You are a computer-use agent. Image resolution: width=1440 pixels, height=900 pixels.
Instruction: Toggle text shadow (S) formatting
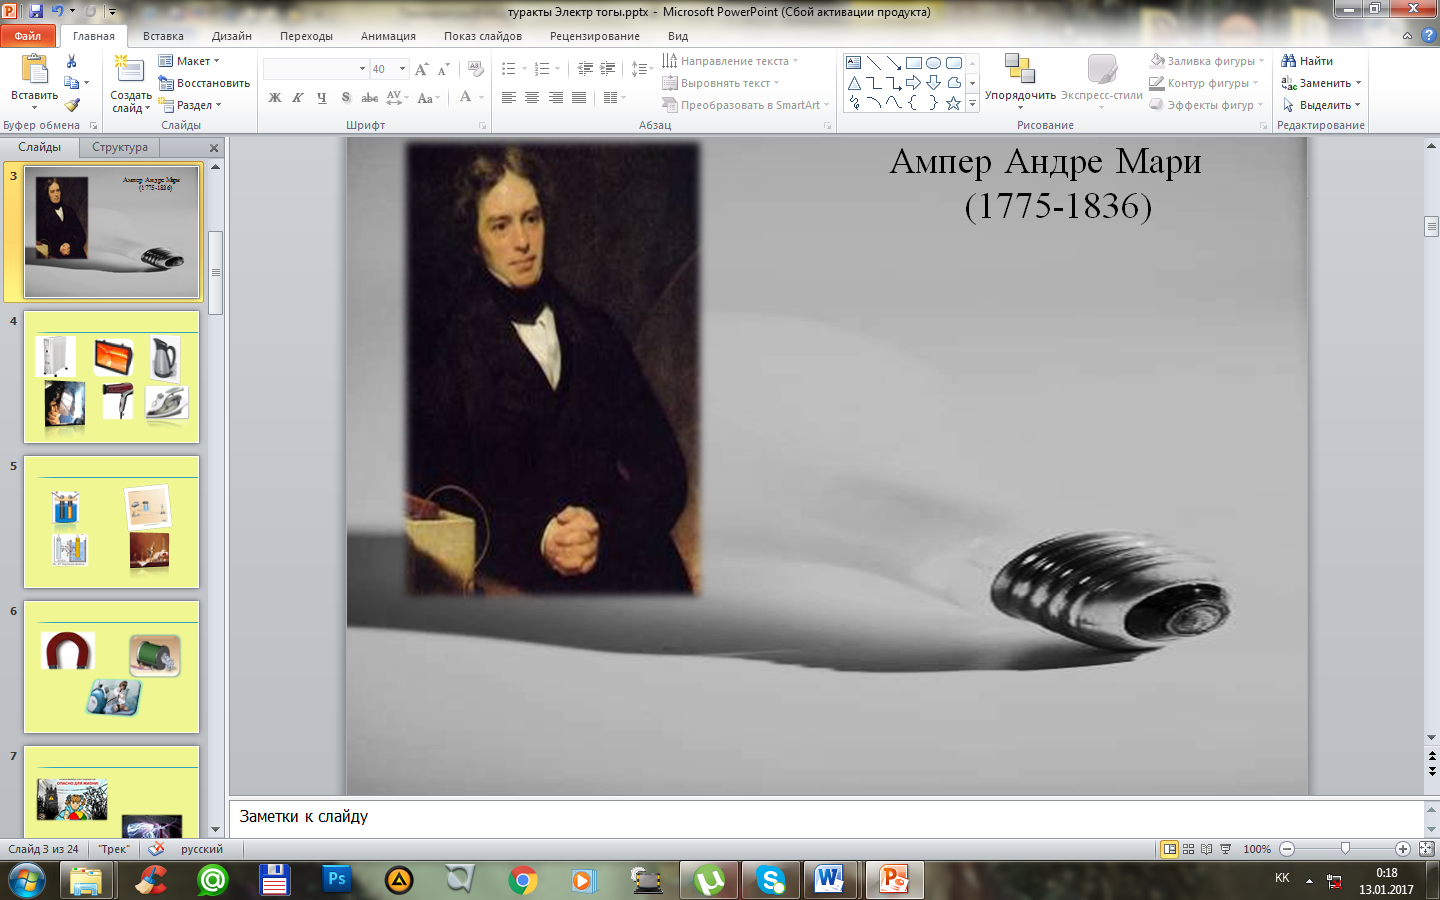click(x=346, y=98)
